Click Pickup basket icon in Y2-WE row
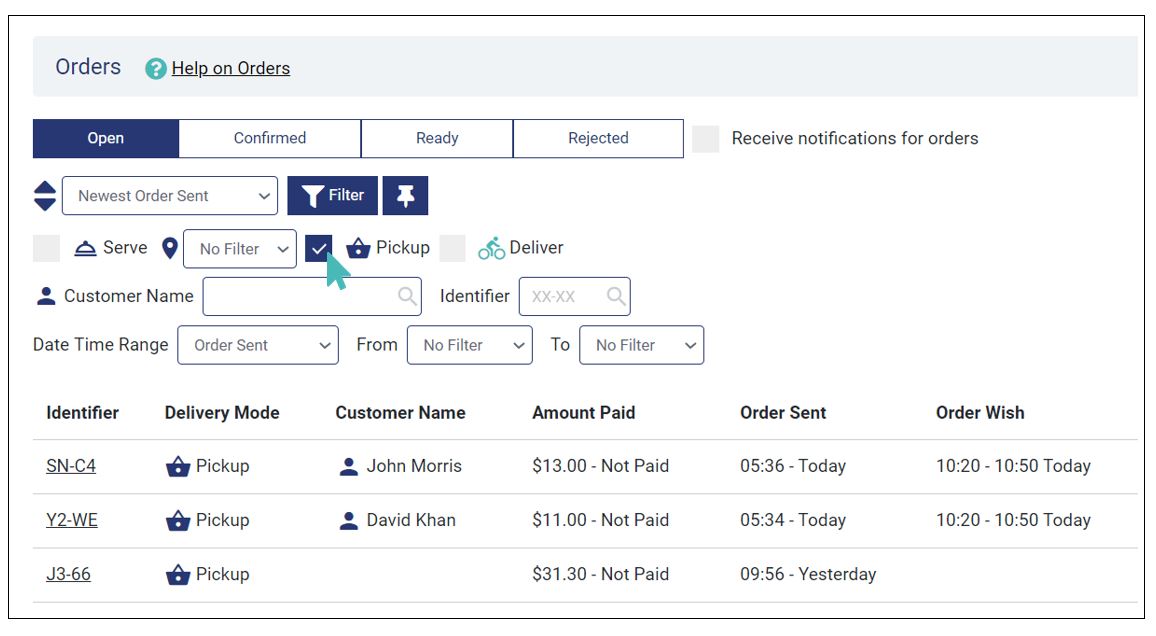Viewport: 1156px width, 636px height. tap(178, 520)
